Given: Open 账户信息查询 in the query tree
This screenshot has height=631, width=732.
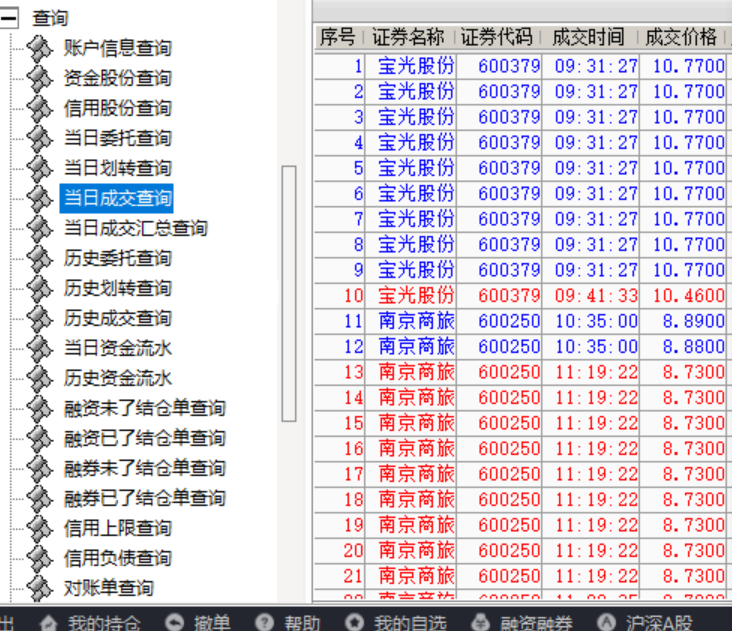Looking at the screenshot, I should [x=118, y=49].
